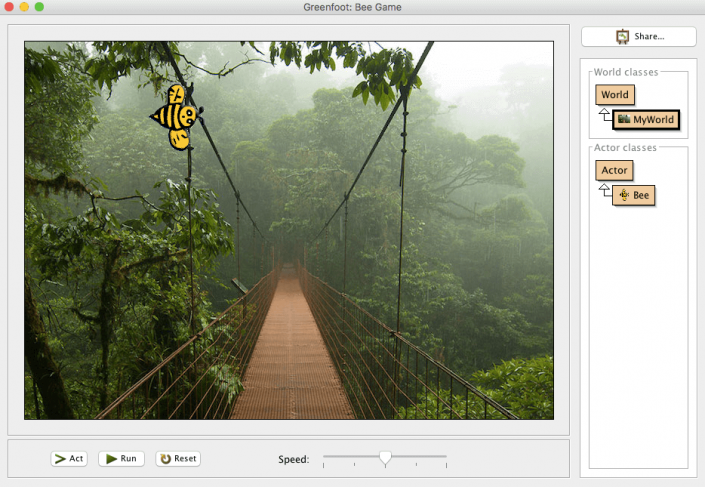Image resolution: width=705 pixels, height=487 pixels.
Task: Set Speed slider to the leftmost tick
Action: (324, 460)
